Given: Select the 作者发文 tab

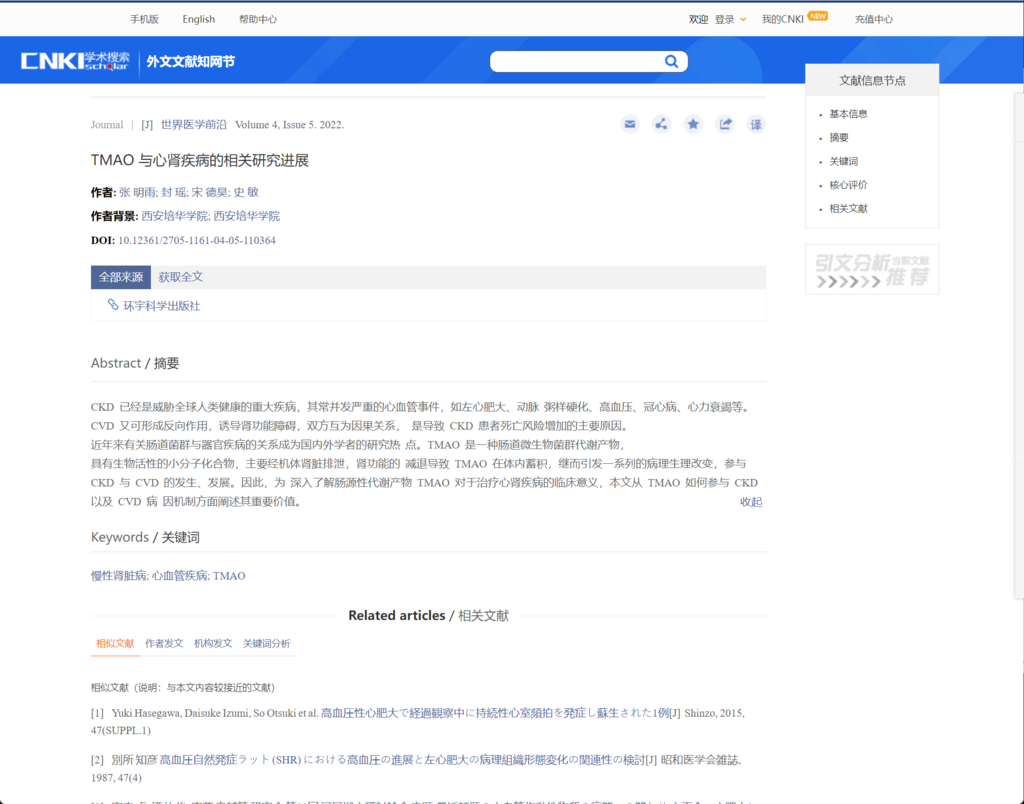Looking at the screenshot, I should 164,643.
